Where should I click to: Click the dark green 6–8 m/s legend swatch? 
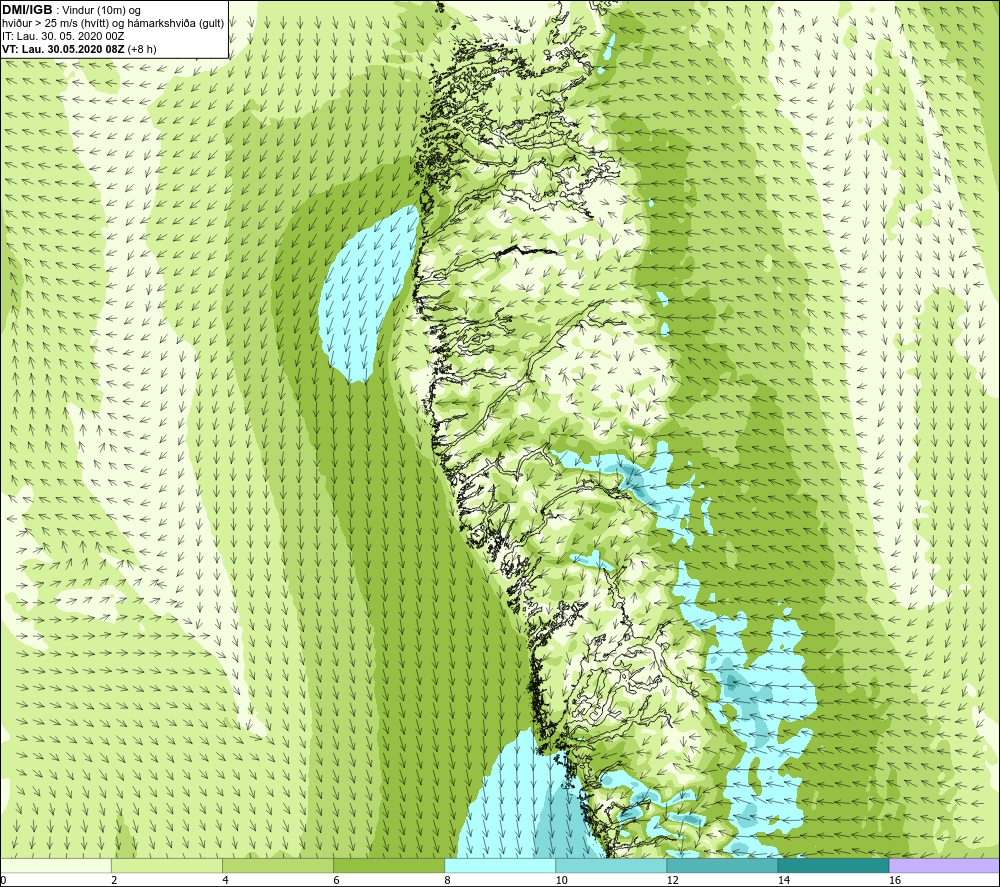pyautogui.click(x=389, y=865)
